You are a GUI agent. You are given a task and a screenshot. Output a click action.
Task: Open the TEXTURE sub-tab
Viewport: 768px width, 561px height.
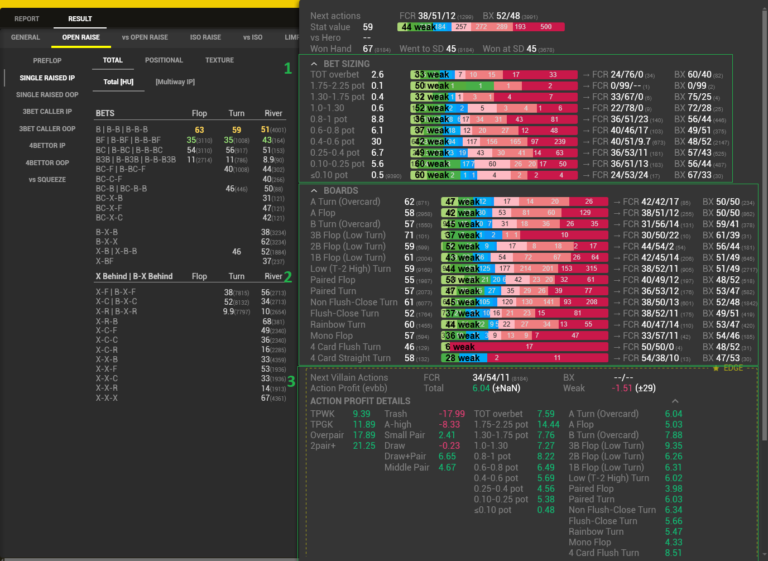[x=219, y=60]
